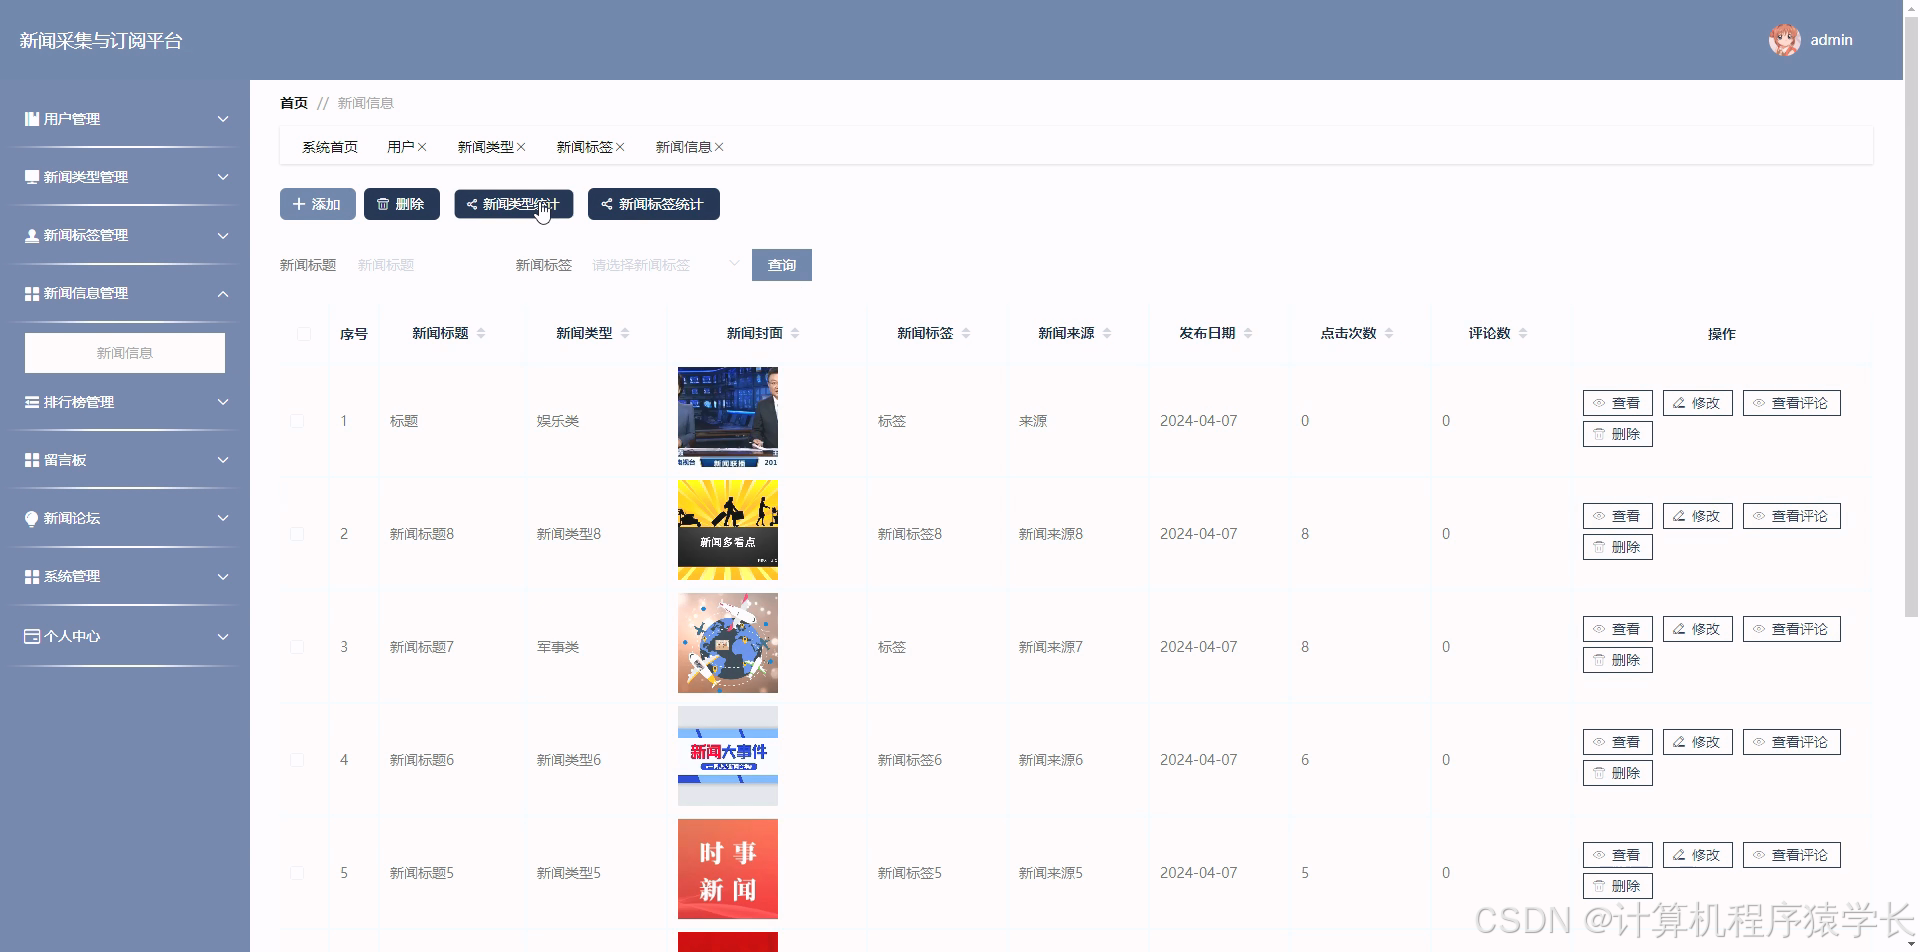Click the 添加 button
1920x952 pixels.
pos(317,204)
